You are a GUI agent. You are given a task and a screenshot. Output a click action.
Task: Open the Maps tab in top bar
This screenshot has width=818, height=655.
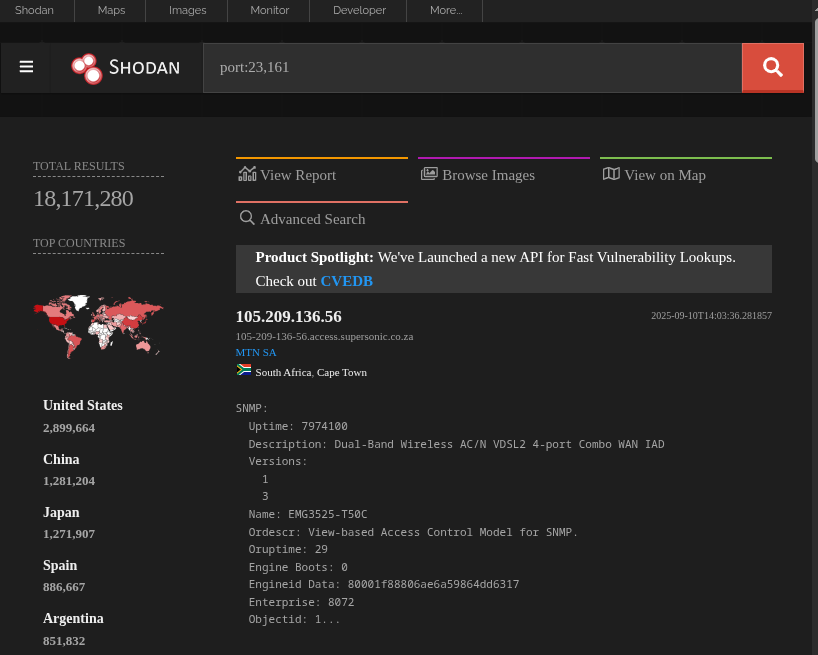point(111,10)
